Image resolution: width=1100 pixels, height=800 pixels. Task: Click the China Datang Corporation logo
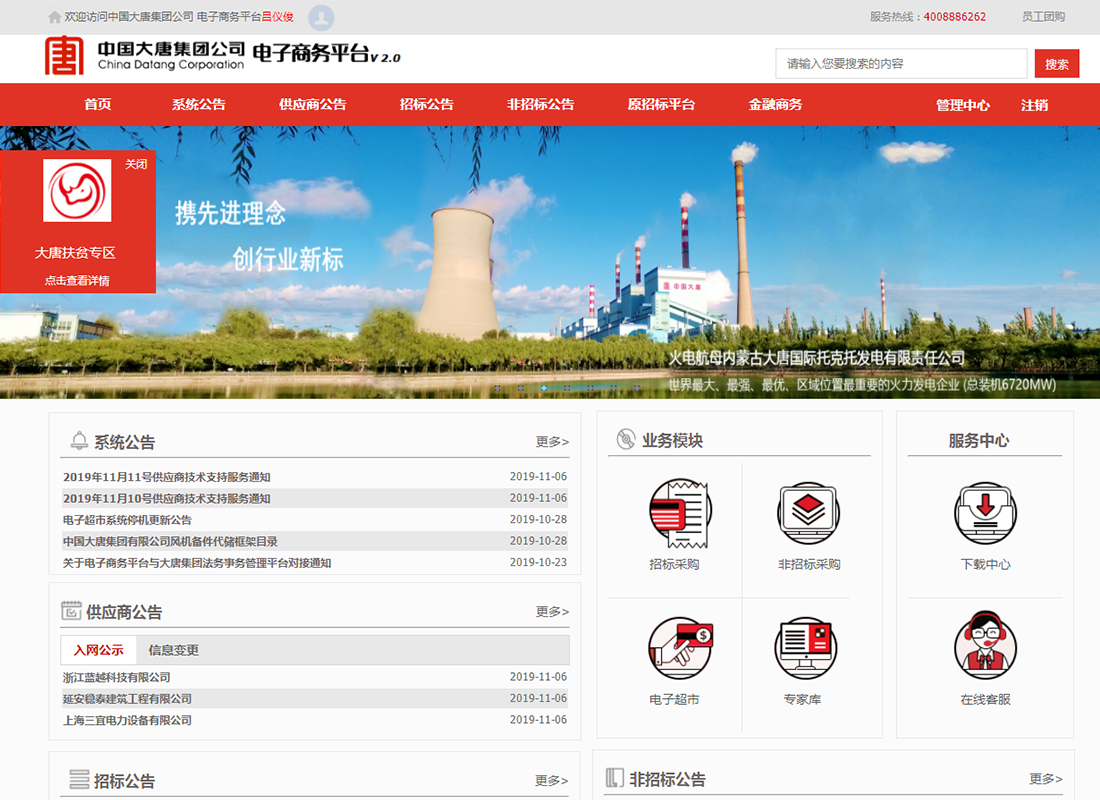65,55
